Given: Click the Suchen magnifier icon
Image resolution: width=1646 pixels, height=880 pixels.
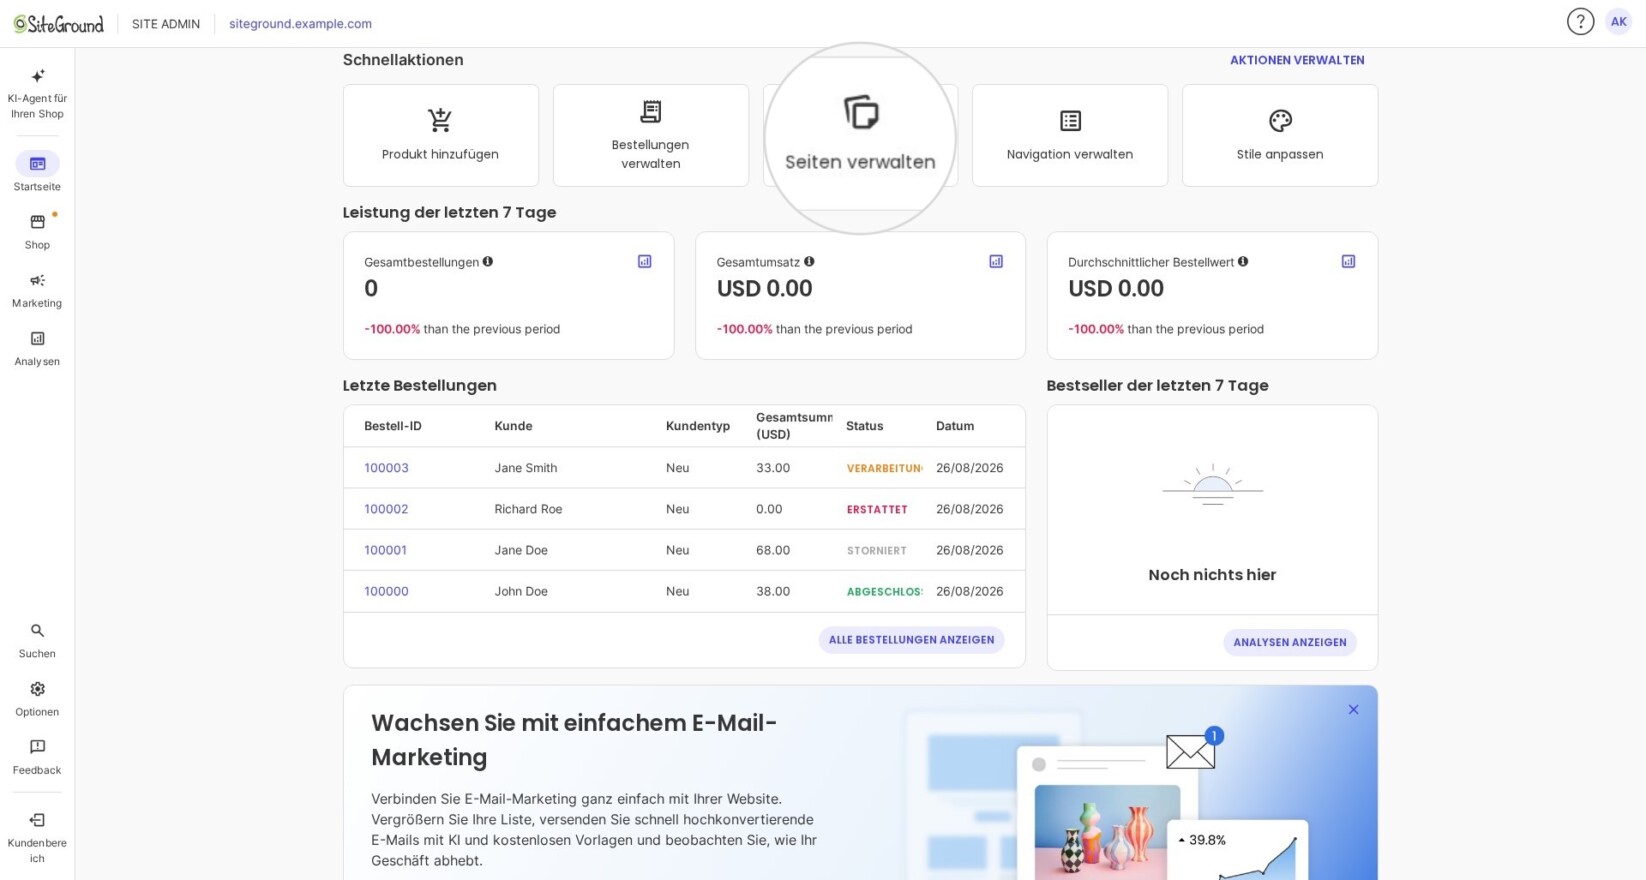Looking at the screenshot, I should pyautogui.click(x=37, y=631).
